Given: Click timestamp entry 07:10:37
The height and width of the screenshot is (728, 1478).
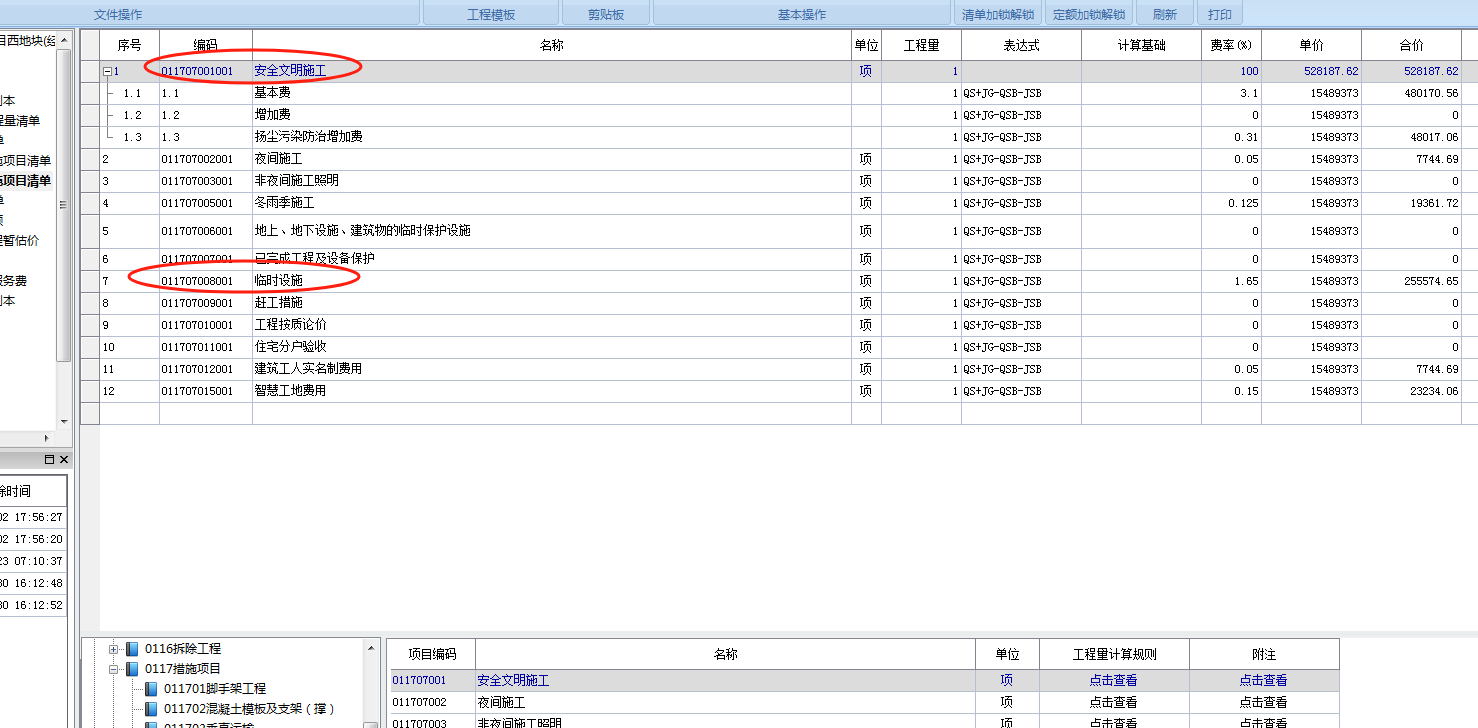Looking at the screenshot, I should click(33, 561).
